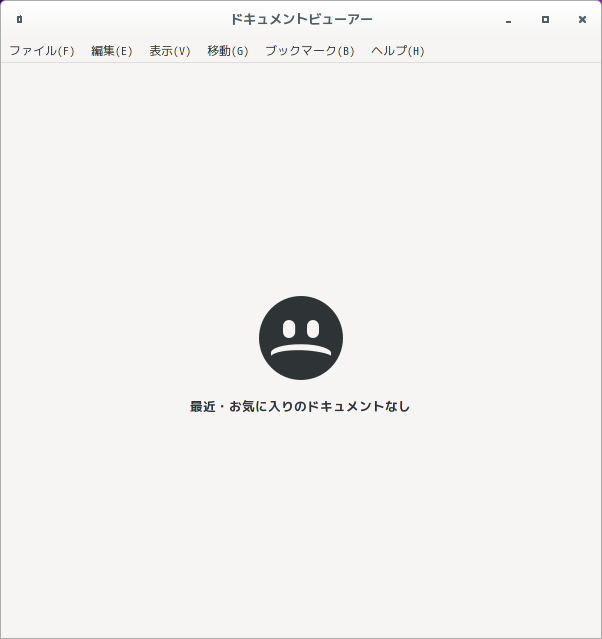Image resolution: width=602 pixels, height=639 pixels.
Task: Click the ドキュメントビューアー window title
Action: point(301,19)
